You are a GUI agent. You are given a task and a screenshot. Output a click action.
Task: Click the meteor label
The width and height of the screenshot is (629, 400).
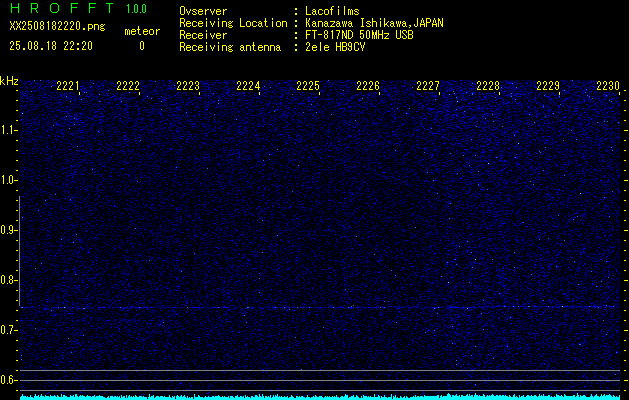click(x=142, y=31)
